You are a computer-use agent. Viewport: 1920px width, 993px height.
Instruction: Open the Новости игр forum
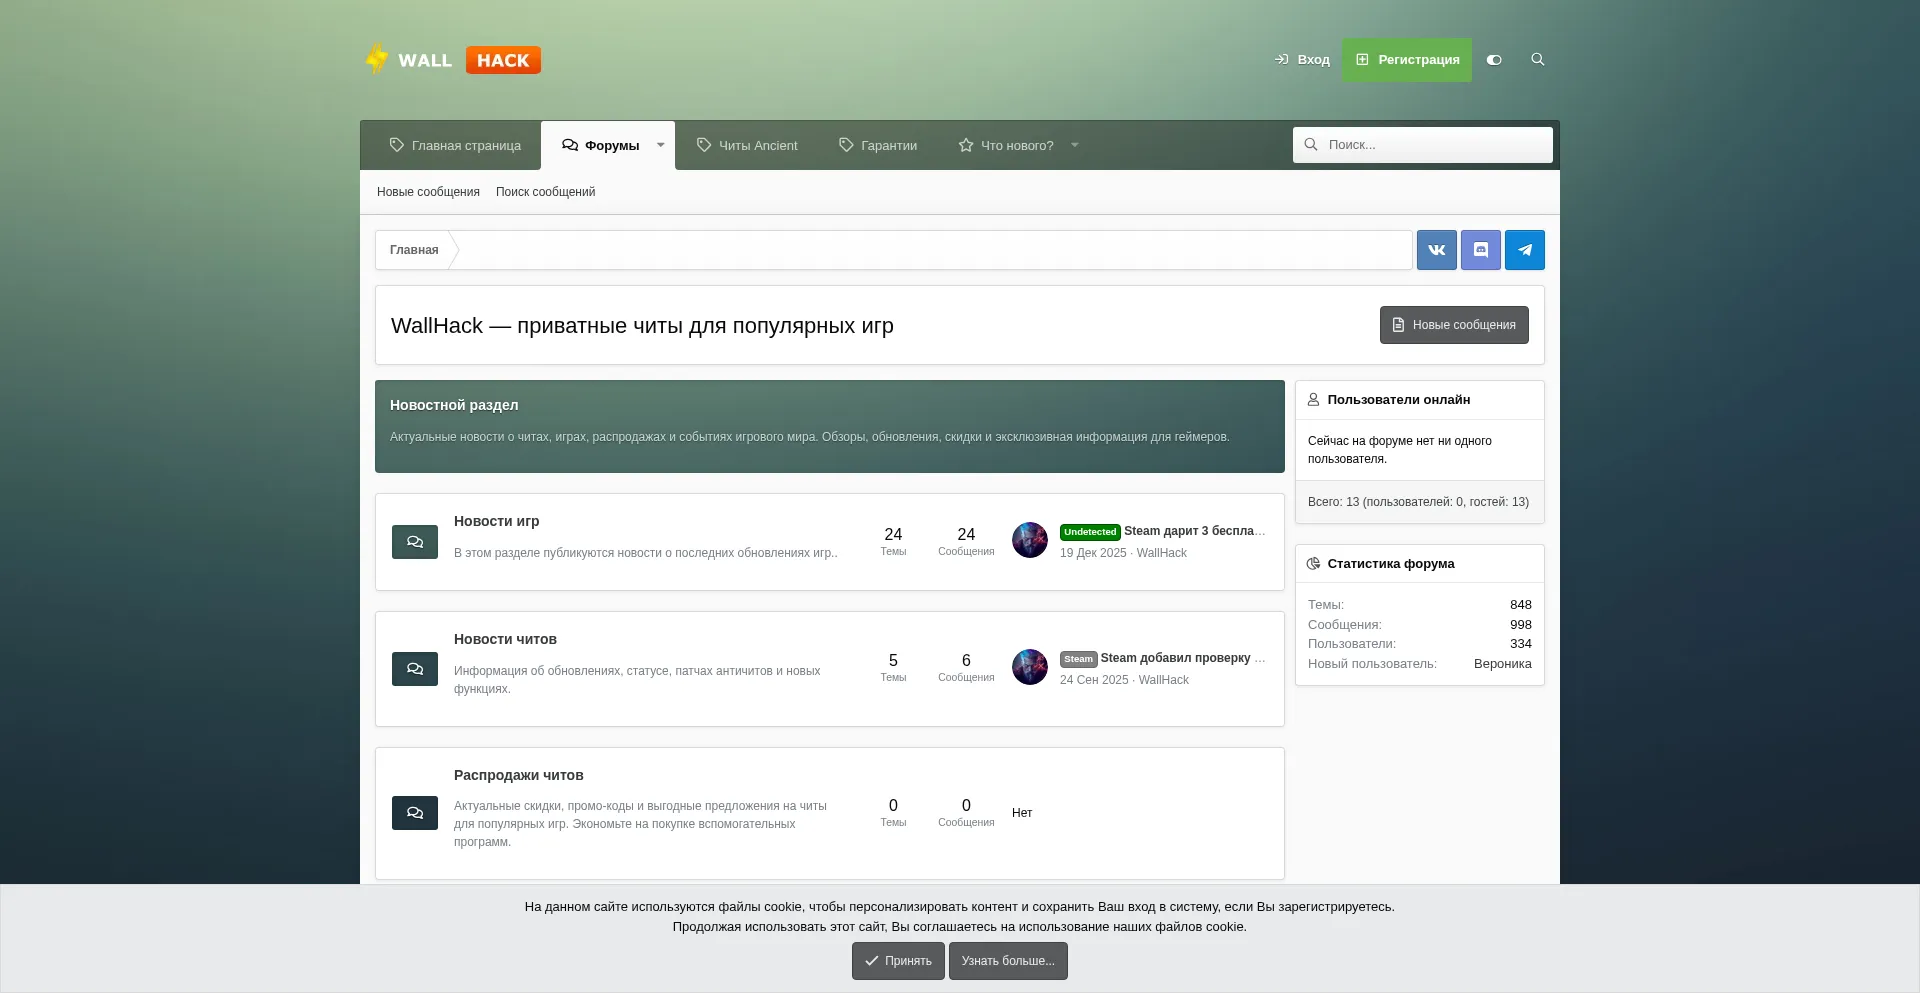pos(496,521)
